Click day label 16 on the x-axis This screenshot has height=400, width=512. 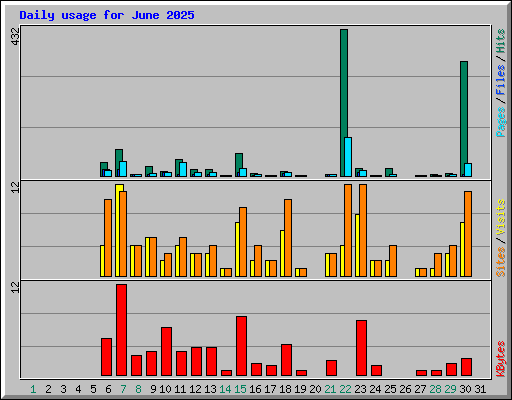pyautogui.click(x=255, y=389)
